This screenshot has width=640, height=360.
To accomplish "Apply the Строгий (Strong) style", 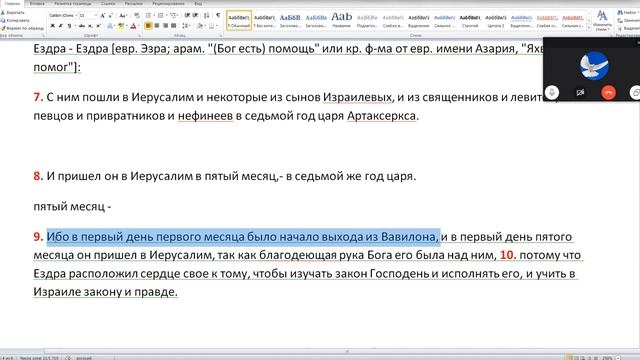I will 470,20.
